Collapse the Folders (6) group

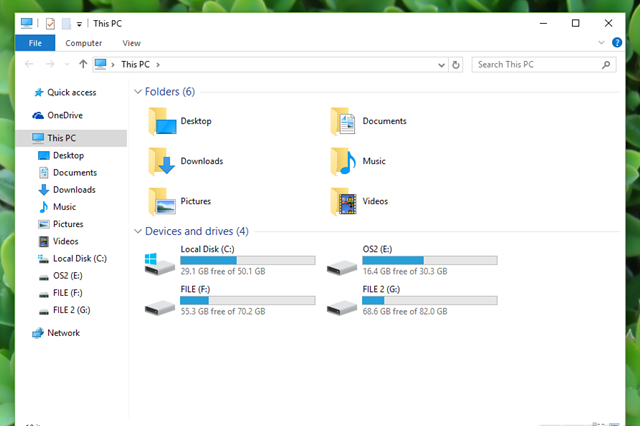click(137, 92)
